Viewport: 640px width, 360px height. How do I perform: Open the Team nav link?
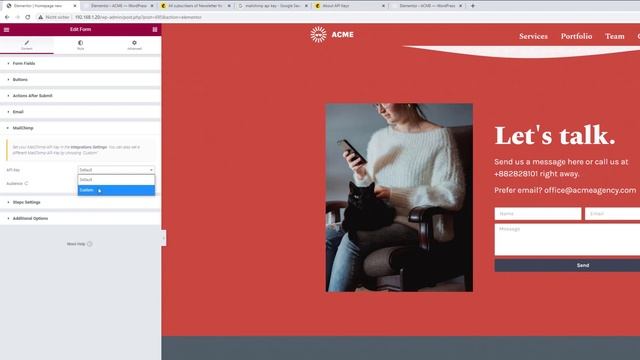(x=615, y=36)
